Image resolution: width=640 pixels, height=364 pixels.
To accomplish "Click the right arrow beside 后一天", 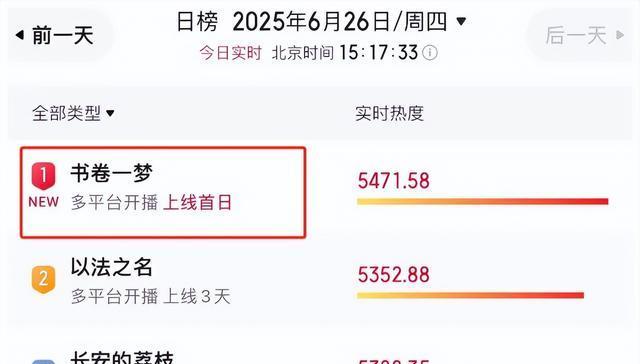I will point(620,35).
